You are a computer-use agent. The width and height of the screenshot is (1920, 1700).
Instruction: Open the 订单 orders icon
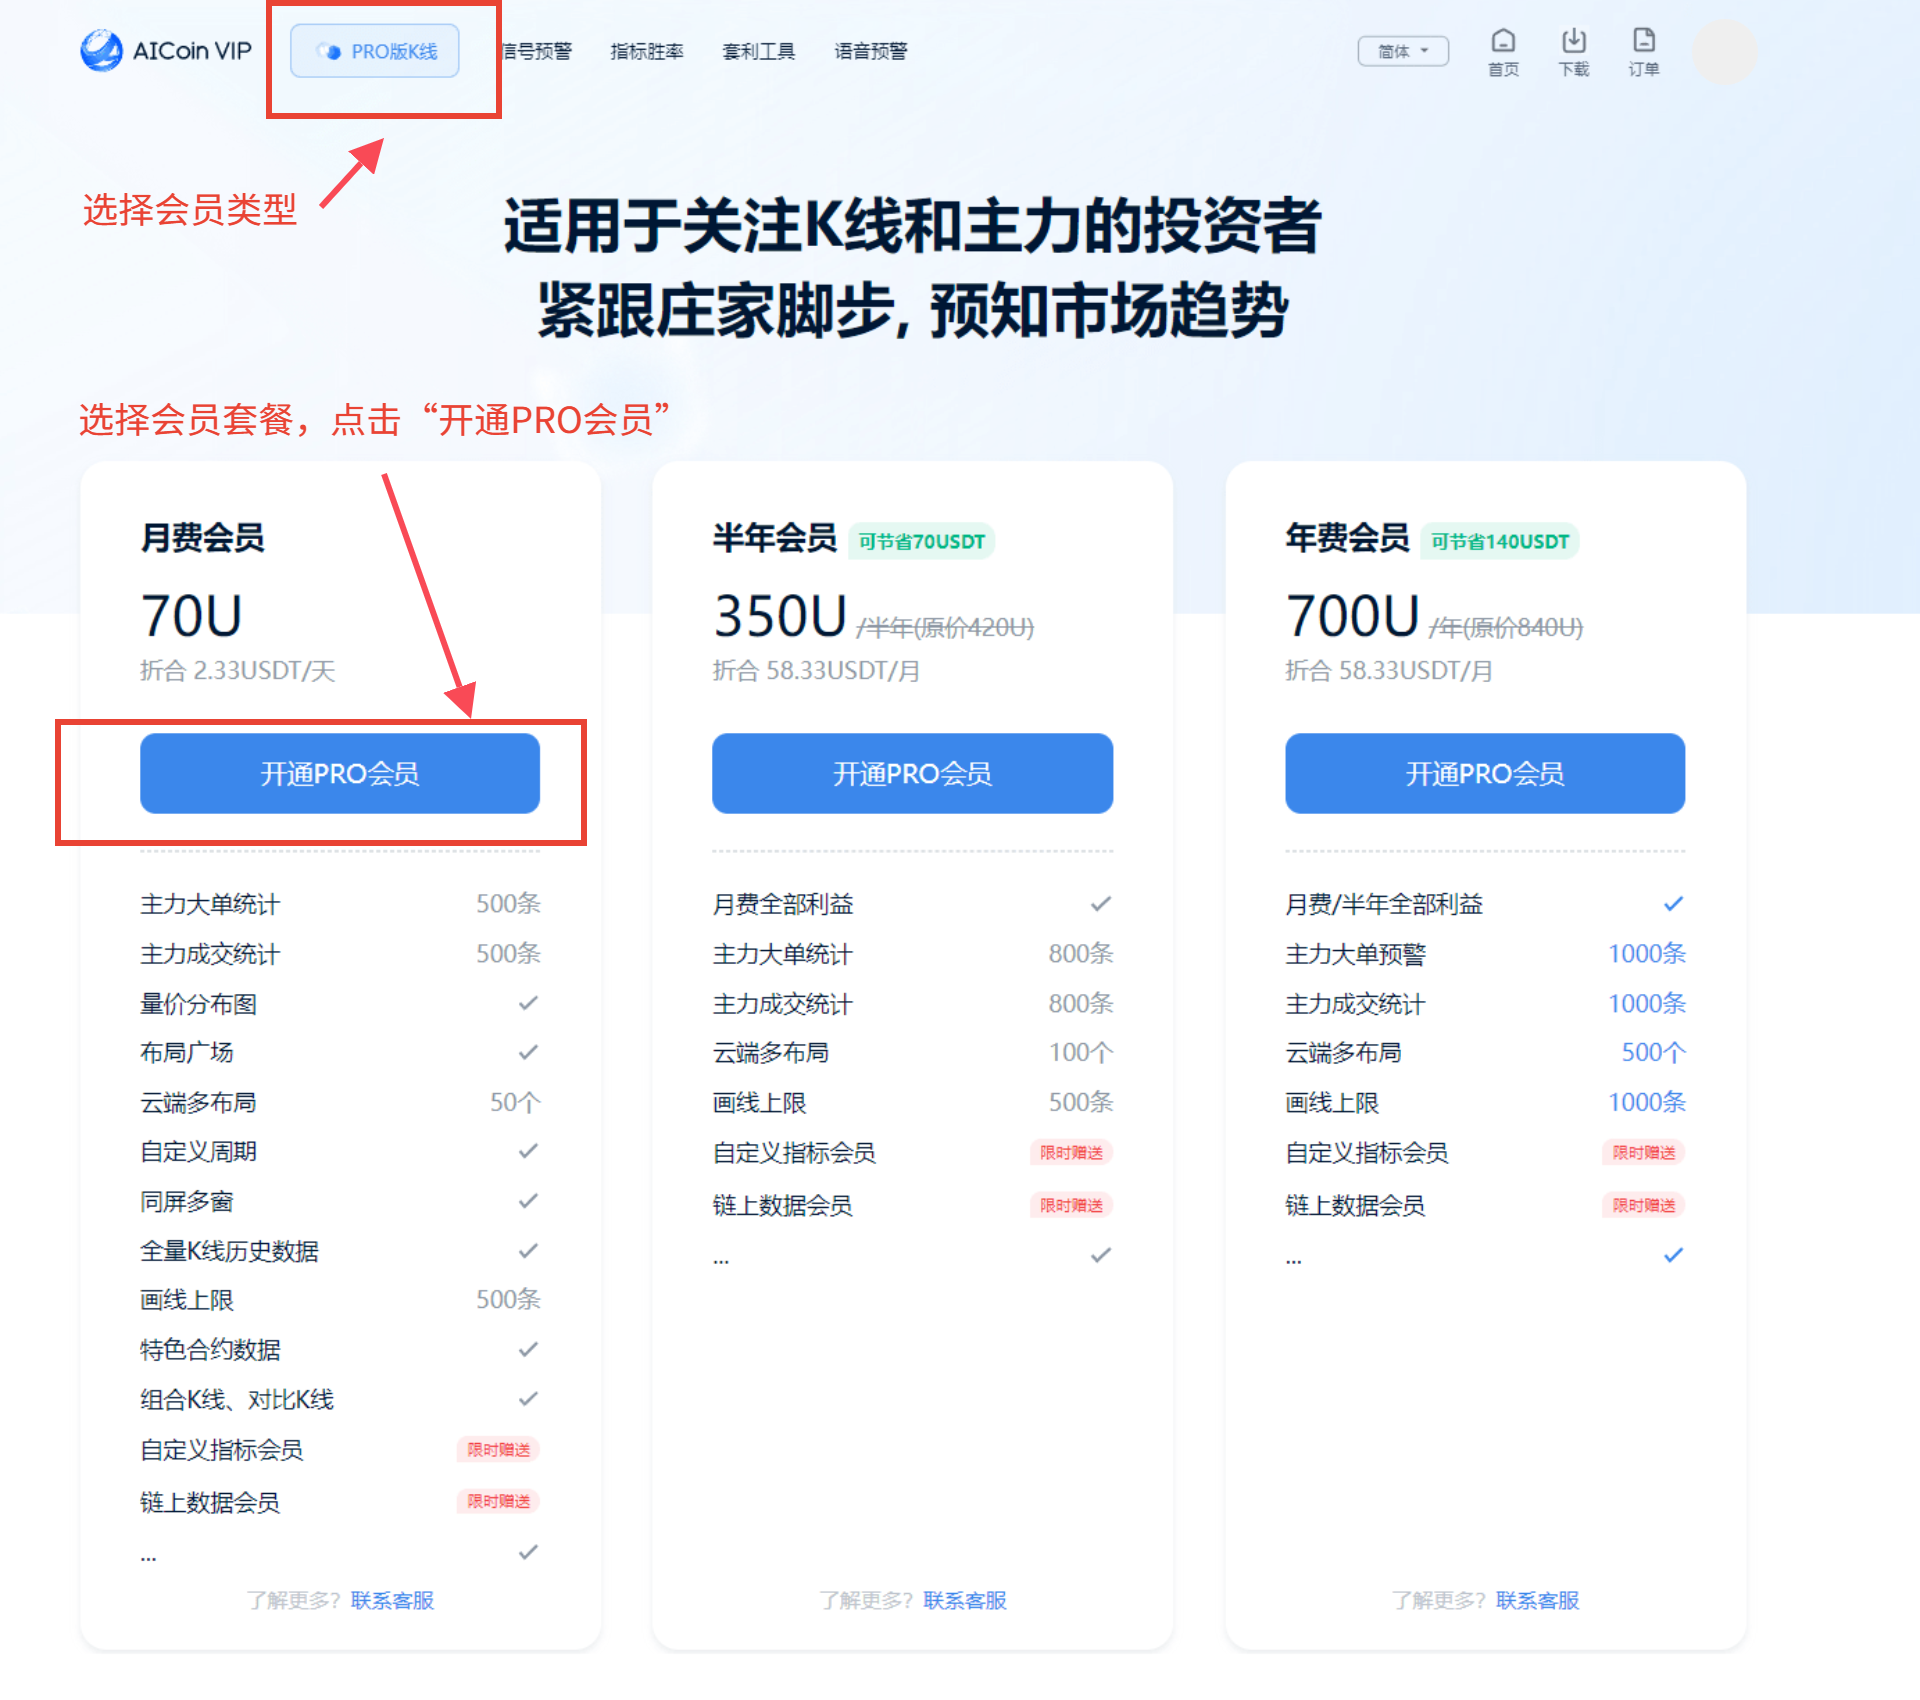1644,51
